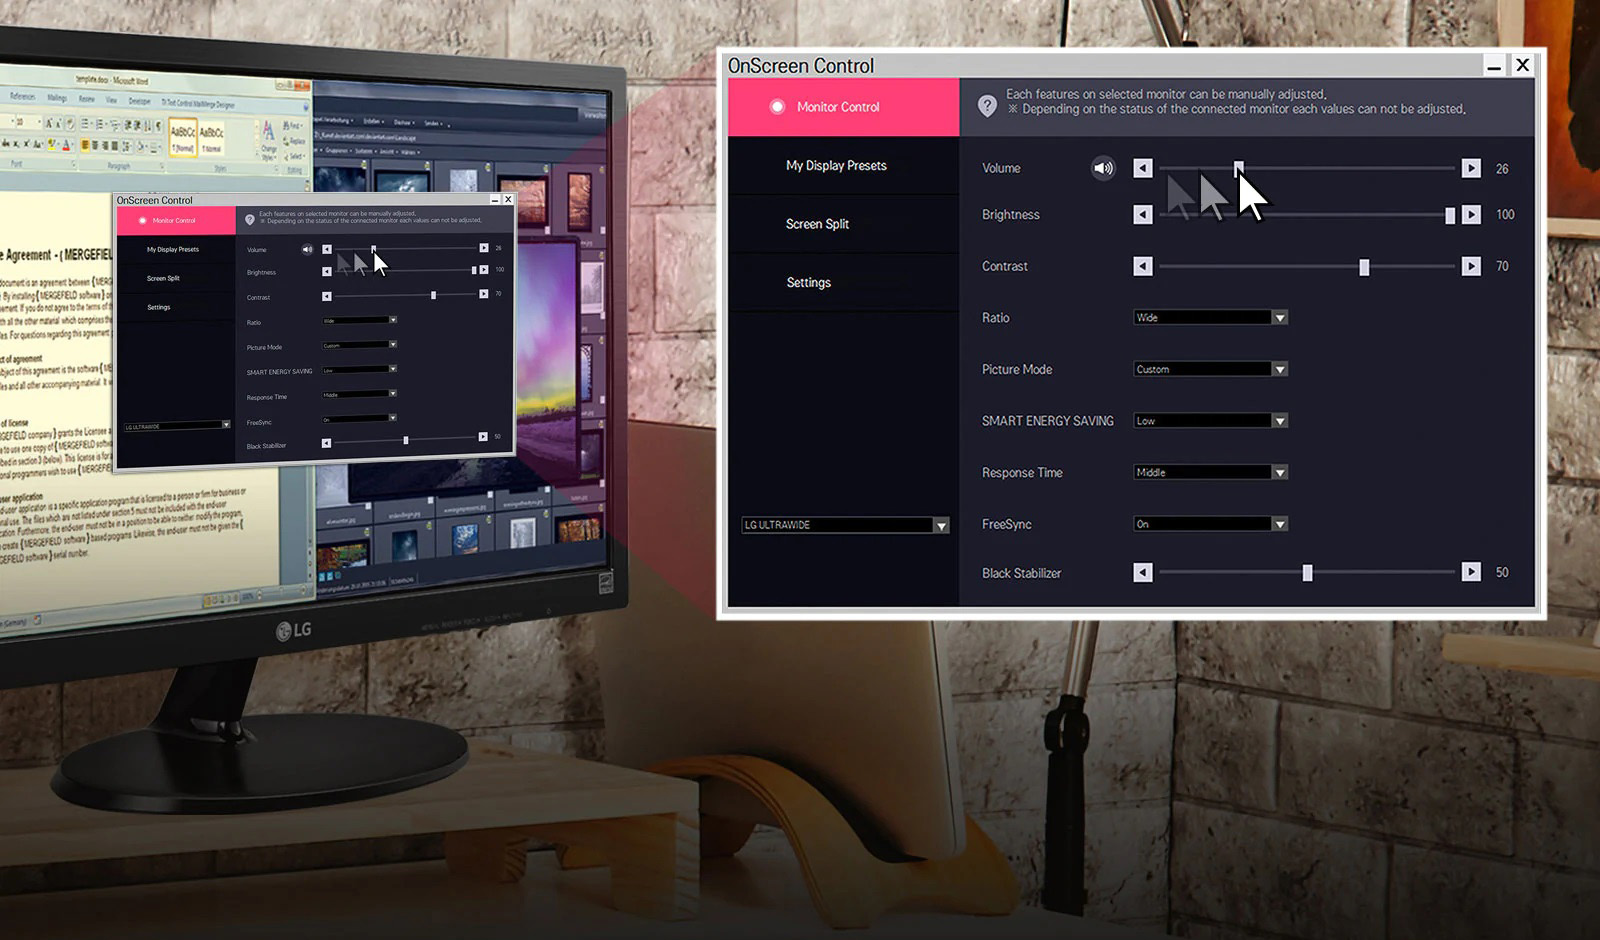Image resolution: width=1600 pixels, height=940 pixels.
Task: Go to the Settings tab
Action: [x=808, y=283]
